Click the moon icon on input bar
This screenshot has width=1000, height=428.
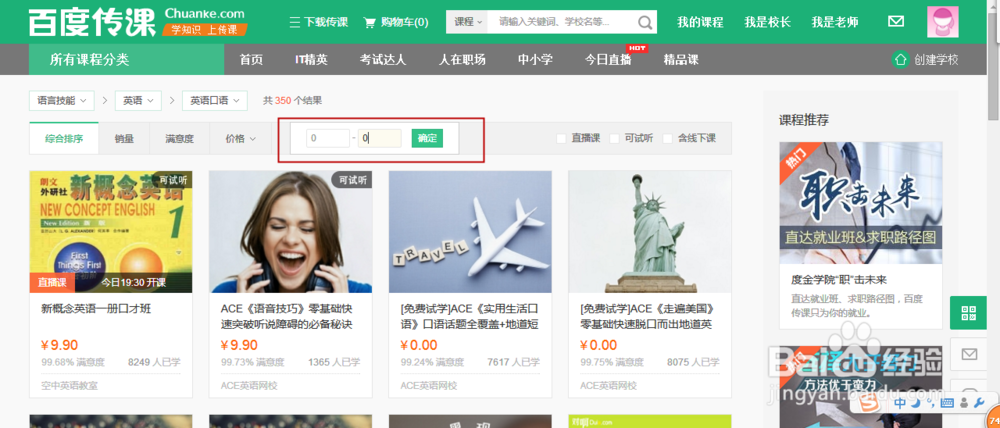click(914, 403)
